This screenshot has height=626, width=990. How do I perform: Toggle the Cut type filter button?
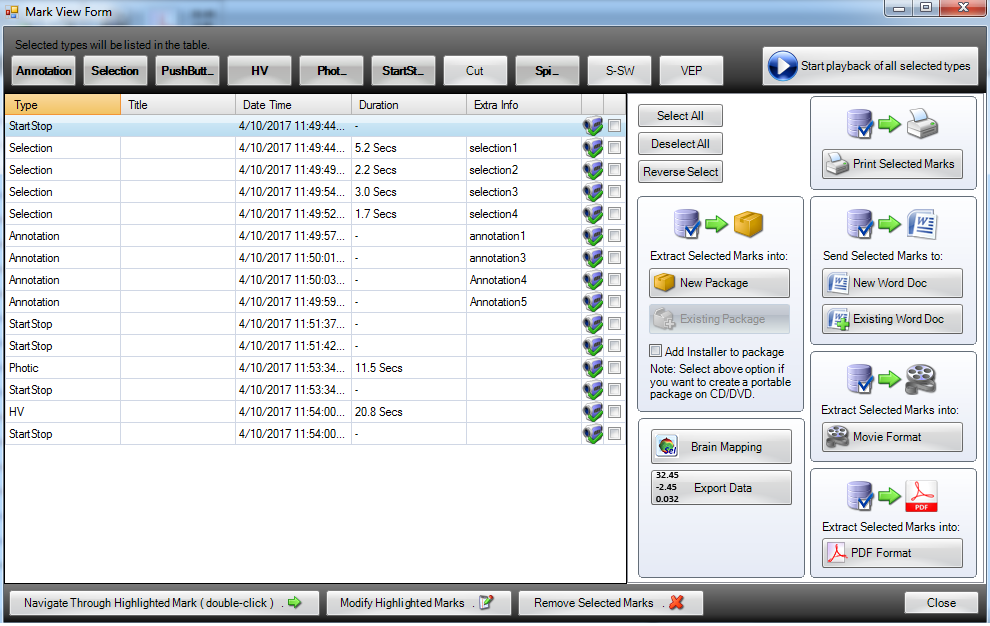[x=475, y=71]
